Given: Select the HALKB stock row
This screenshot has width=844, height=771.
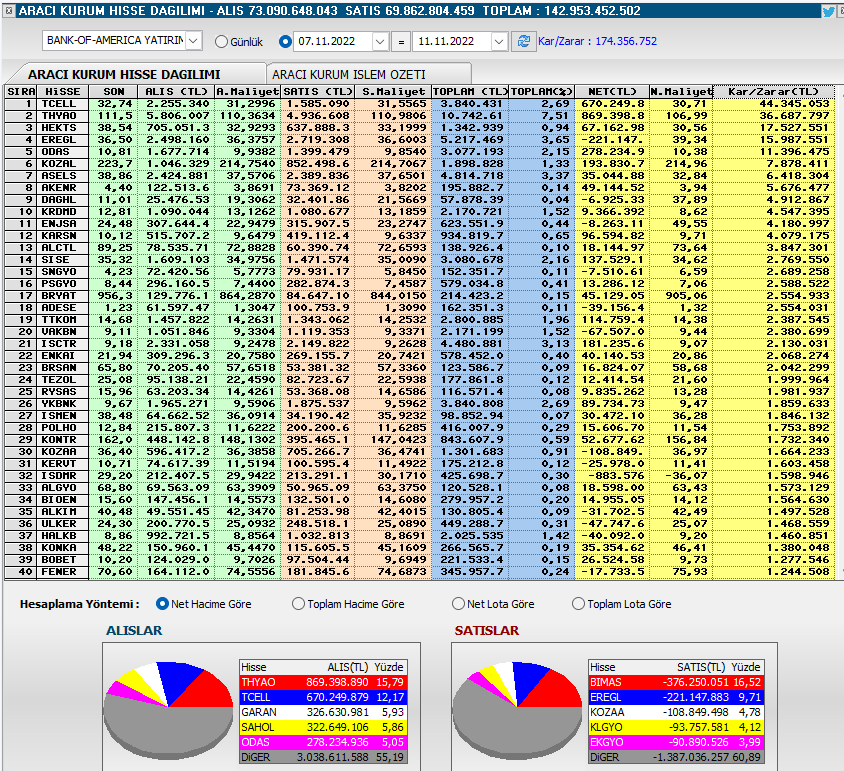Looking at the screenshot, I should tap(420, 536).
